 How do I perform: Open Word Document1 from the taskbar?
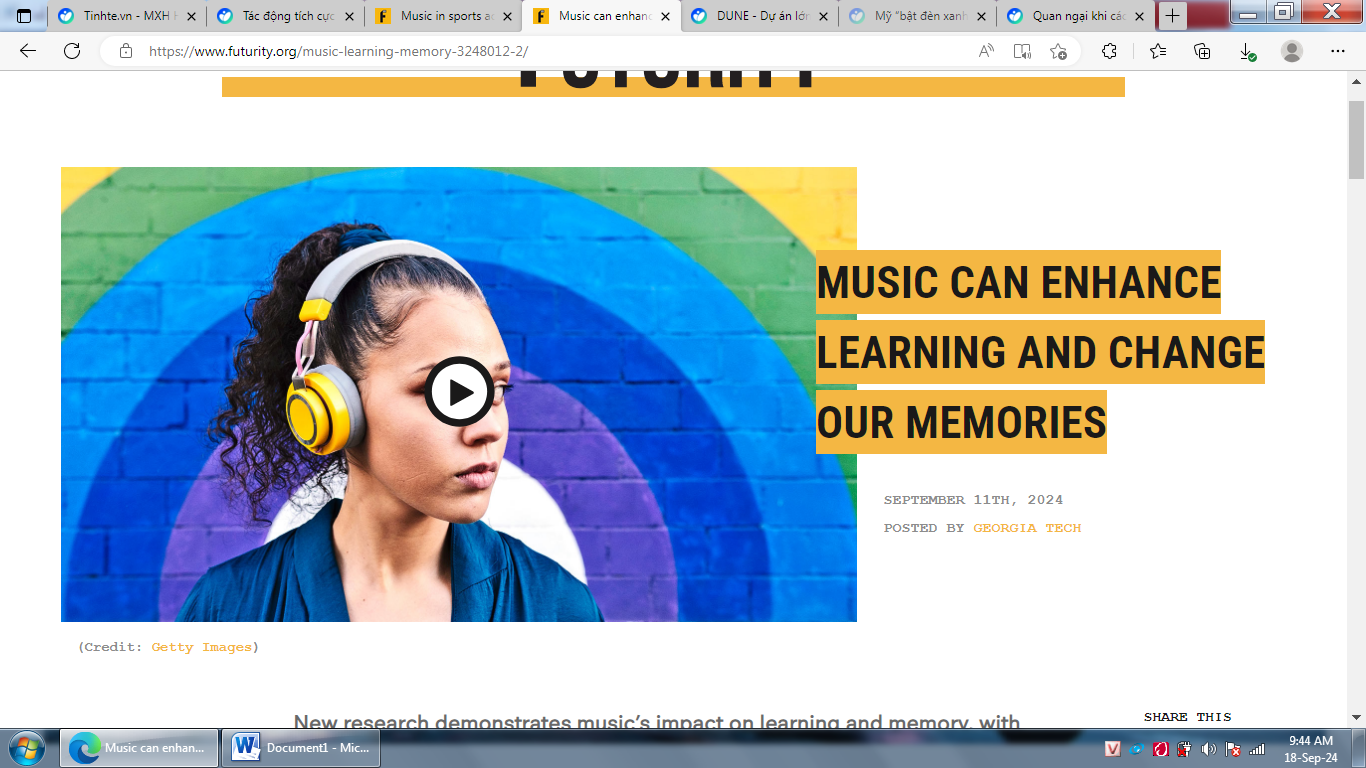(301, 747)
